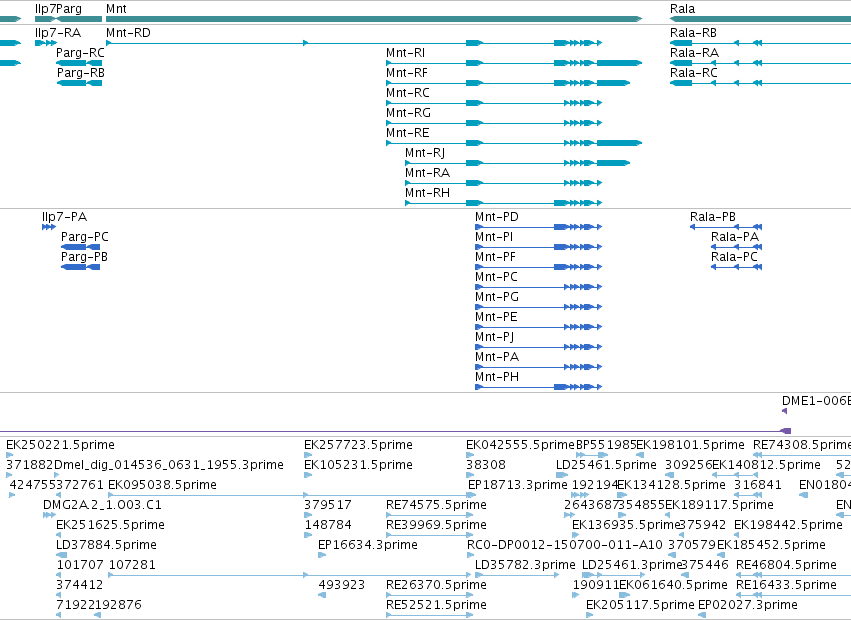Select the RE46804.5prime feature
Screen dimensions: 851x620
pos(786,565)
